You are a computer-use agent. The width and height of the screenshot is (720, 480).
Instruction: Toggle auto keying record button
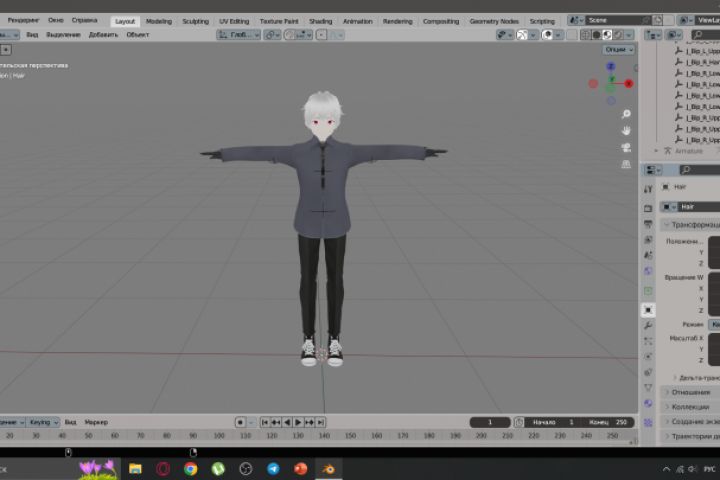240,422
